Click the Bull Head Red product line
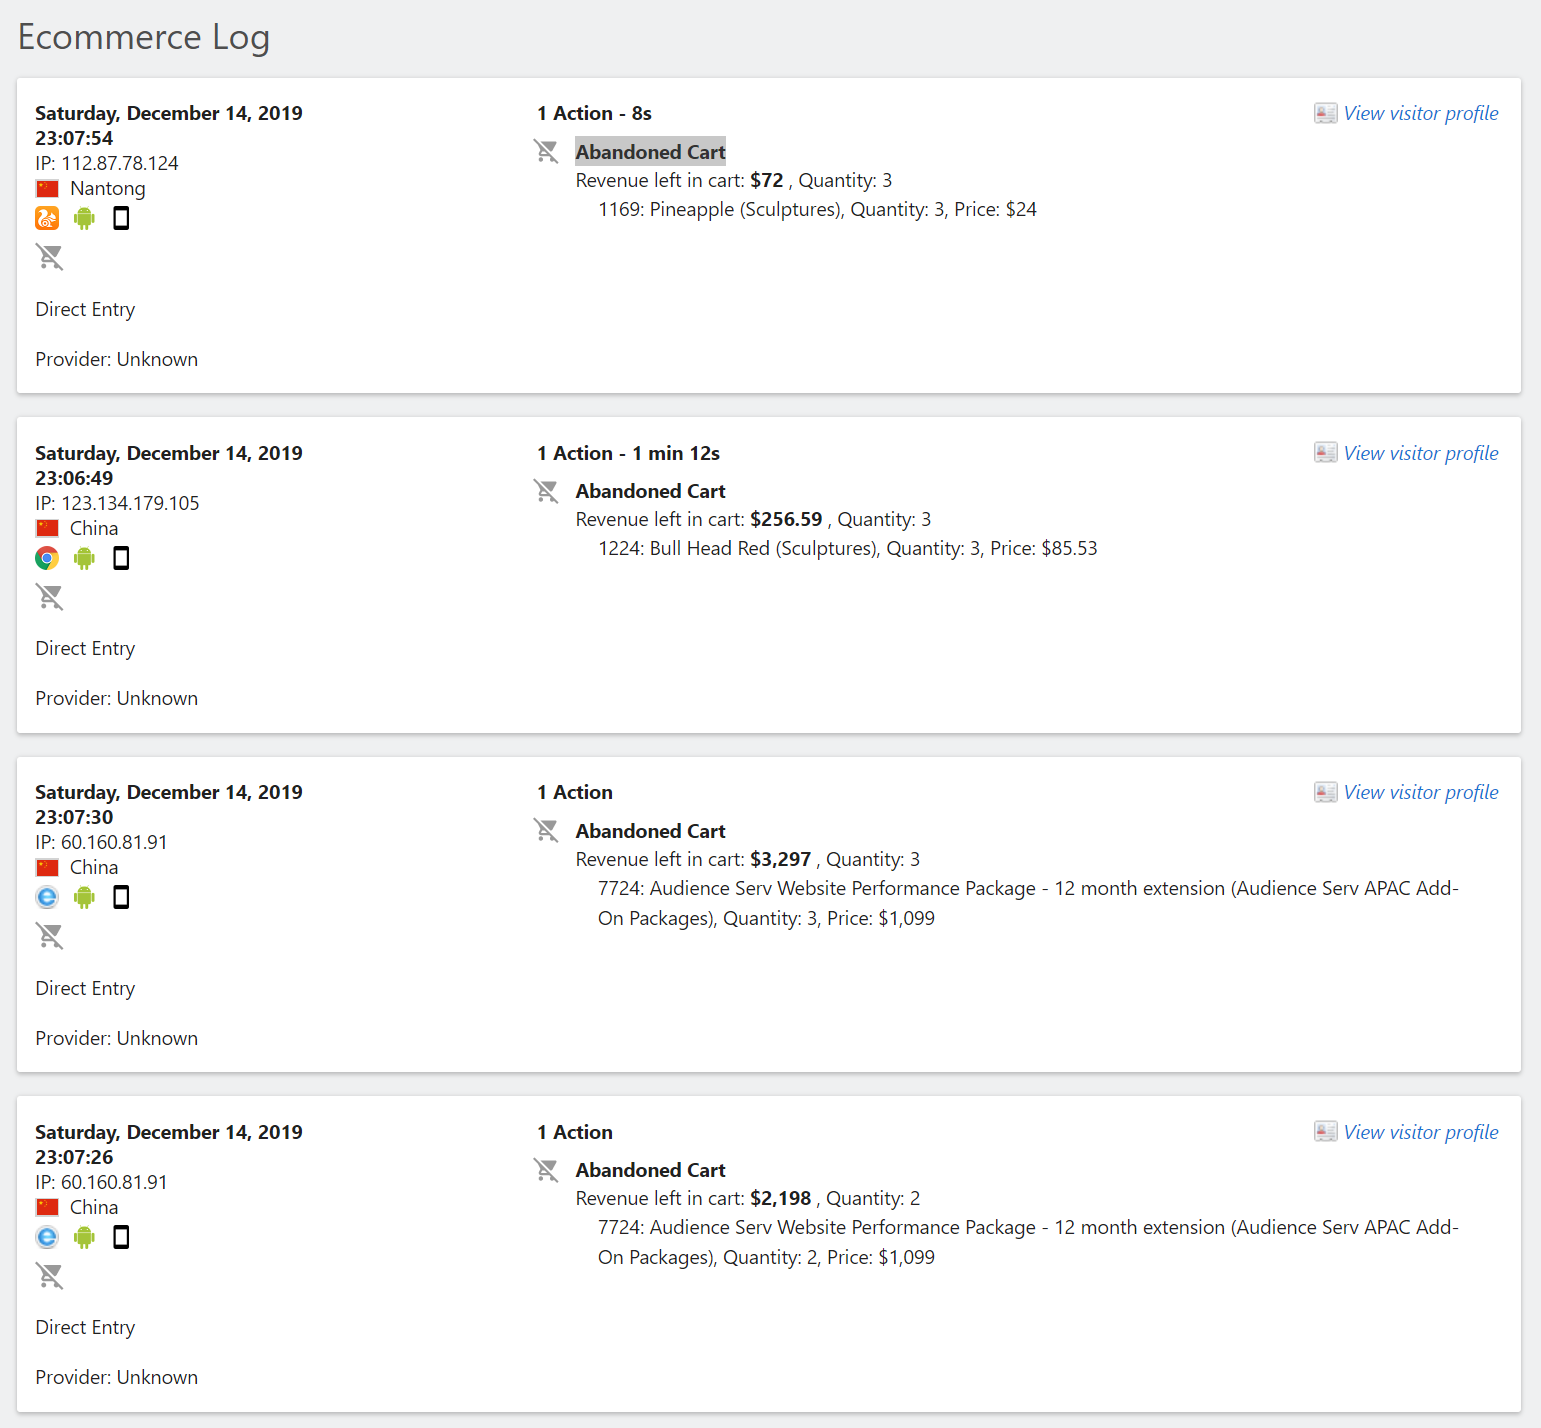This screenshot has height=1428, width=1541. pos(847,548)
